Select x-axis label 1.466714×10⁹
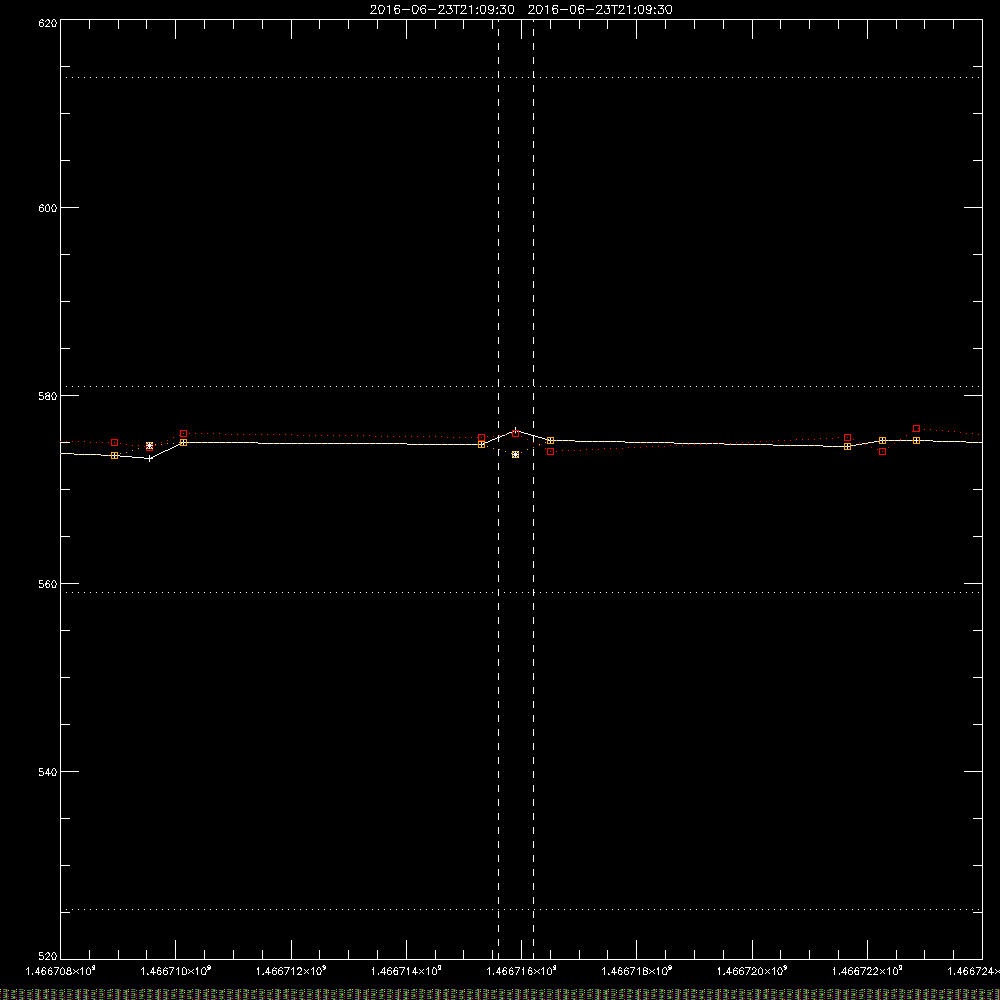 (x=406, y=971)
